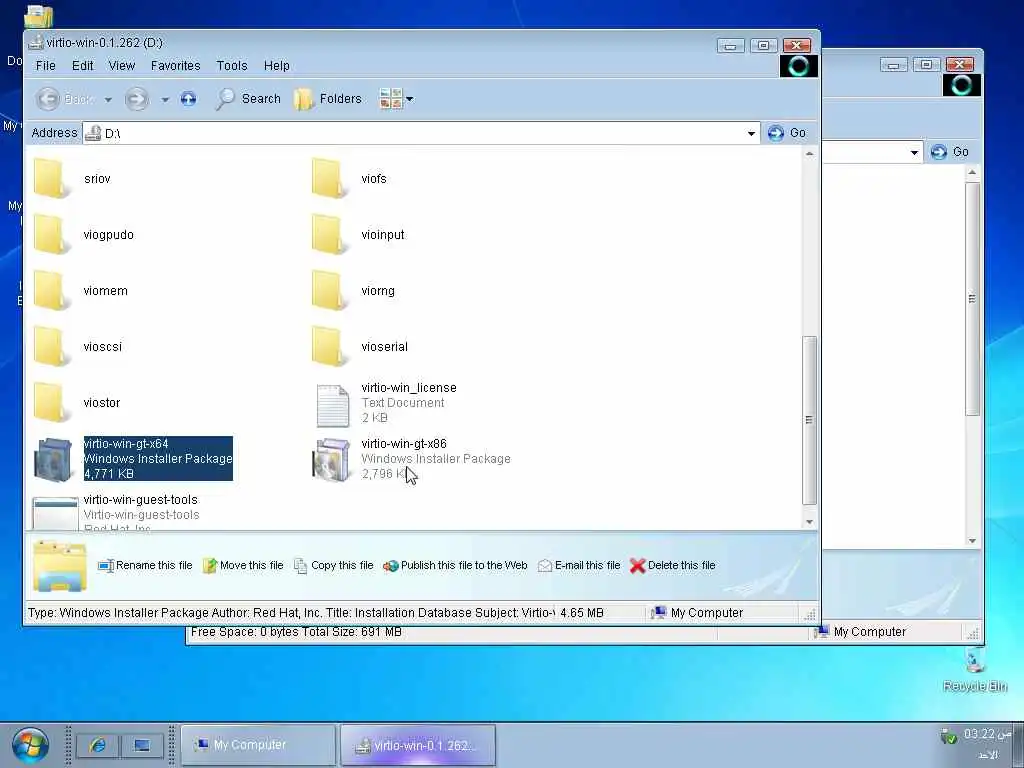The image size is (1024, 768).
Task: Select the vioserial folder name
Action: click(385, 347)
